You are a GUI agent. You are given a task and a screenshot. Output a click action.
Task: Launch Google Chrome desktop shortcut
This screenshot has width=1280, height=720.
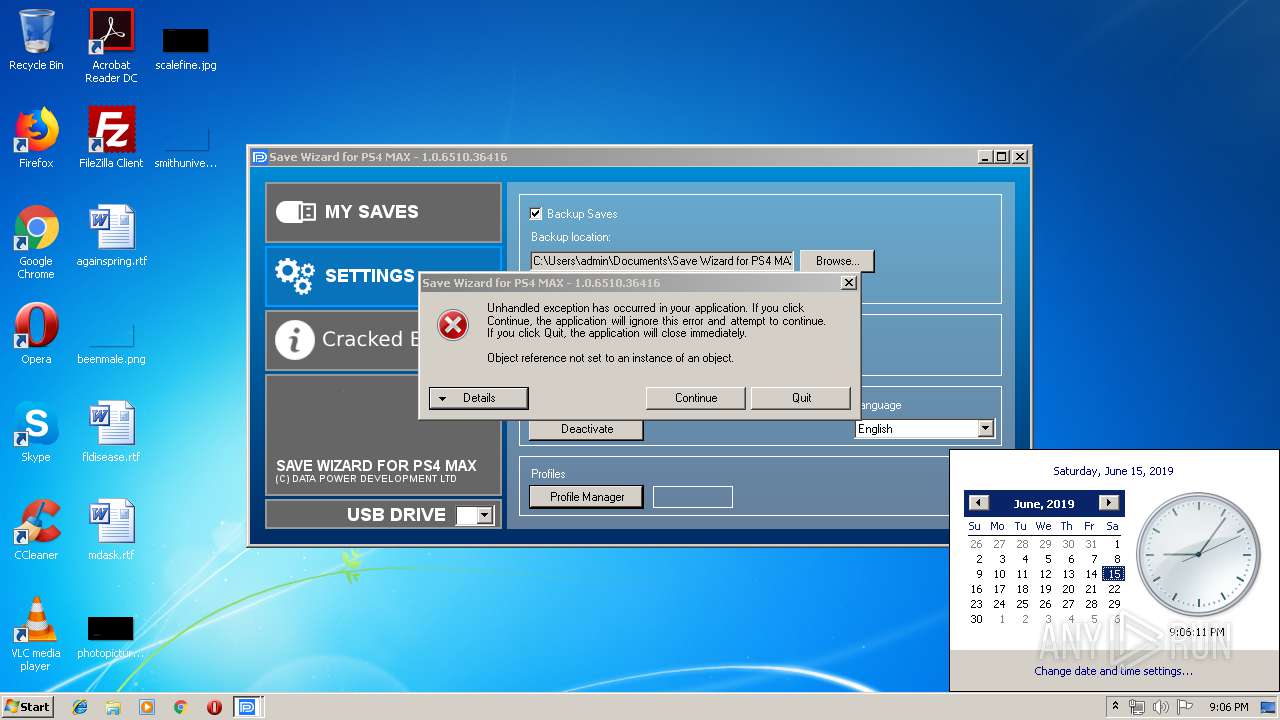coord(36,242)
